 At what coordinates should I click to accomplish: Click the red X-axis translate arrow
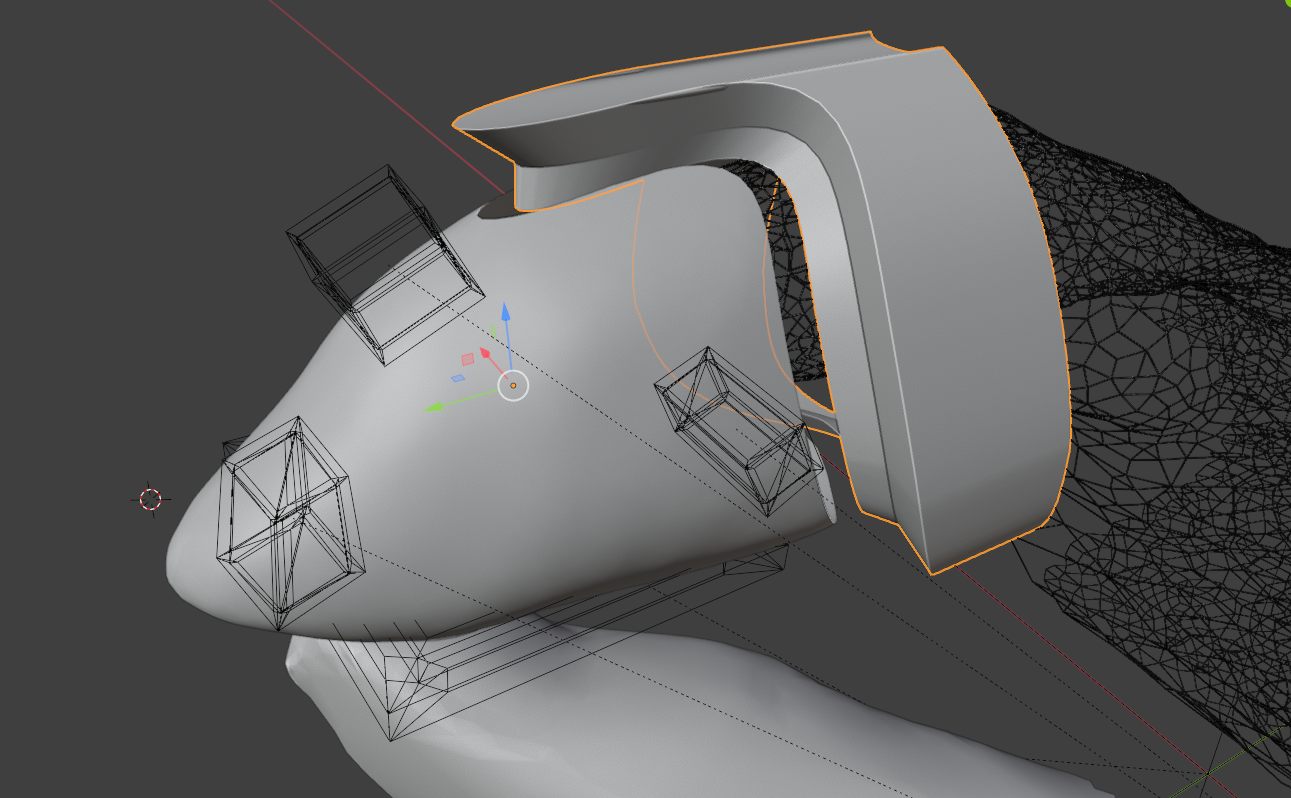click(486, 352)
